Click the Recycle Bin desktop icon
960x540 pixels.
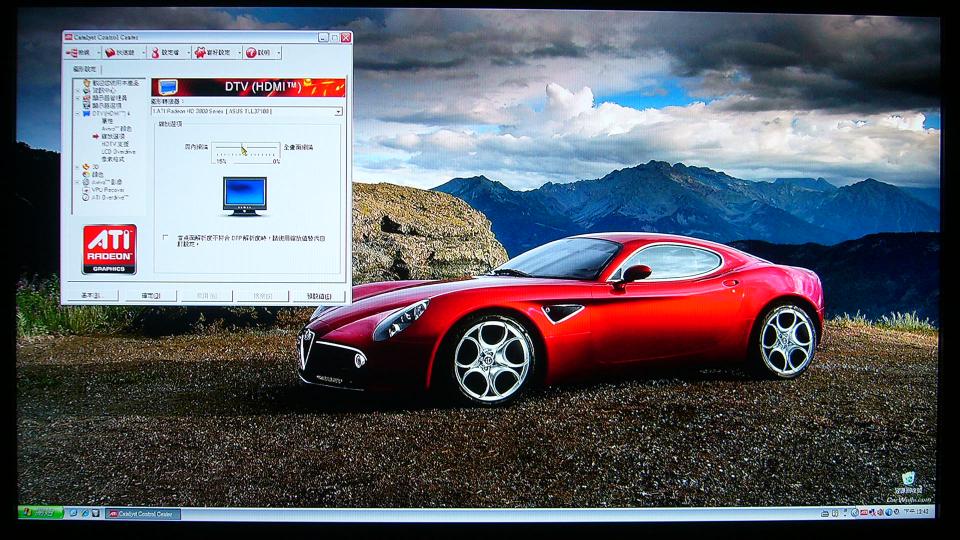tap(908, 480)
